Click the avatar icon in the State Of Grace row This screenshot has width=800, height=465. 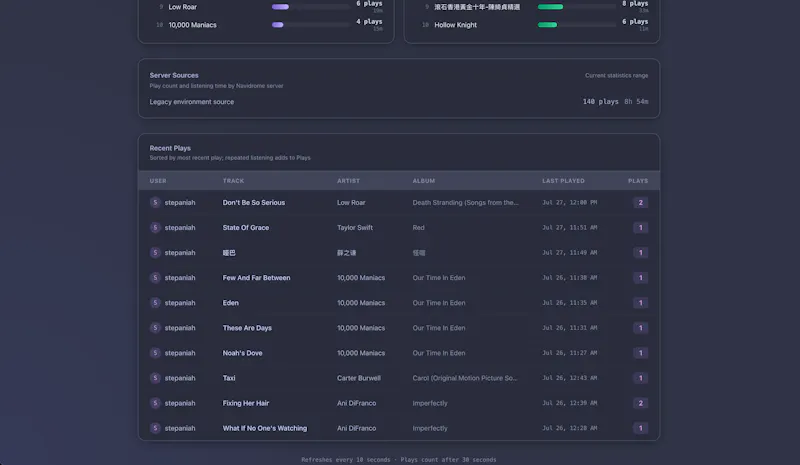(155, 228)
